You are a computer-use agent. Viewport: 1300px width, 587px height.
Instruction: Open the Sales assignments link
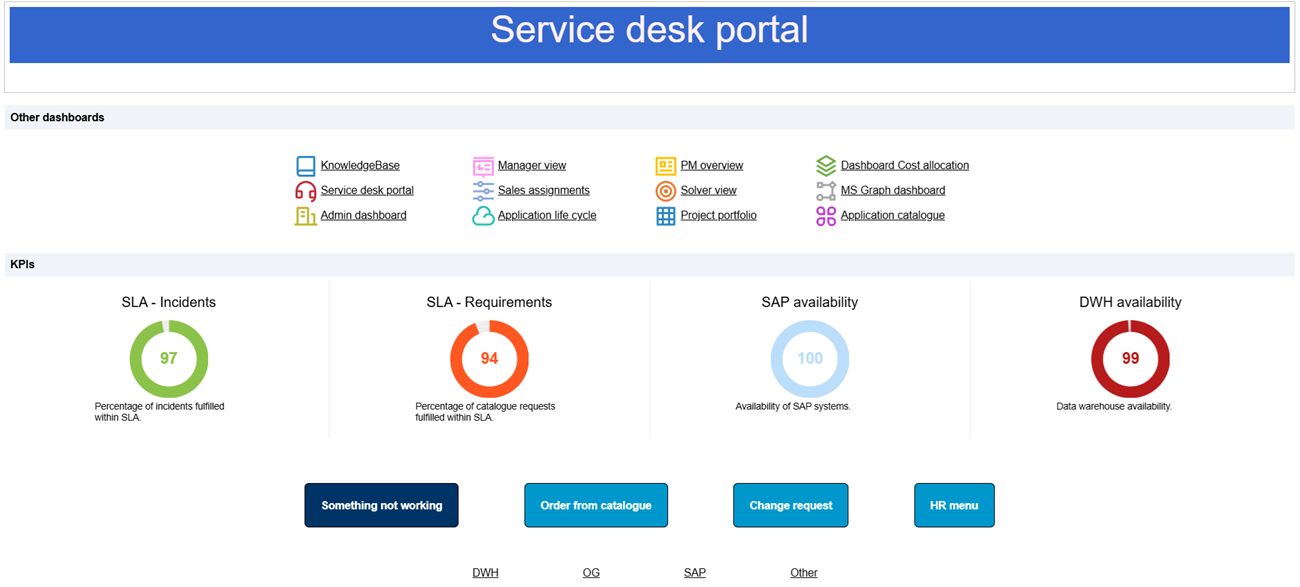click(544, 191)
